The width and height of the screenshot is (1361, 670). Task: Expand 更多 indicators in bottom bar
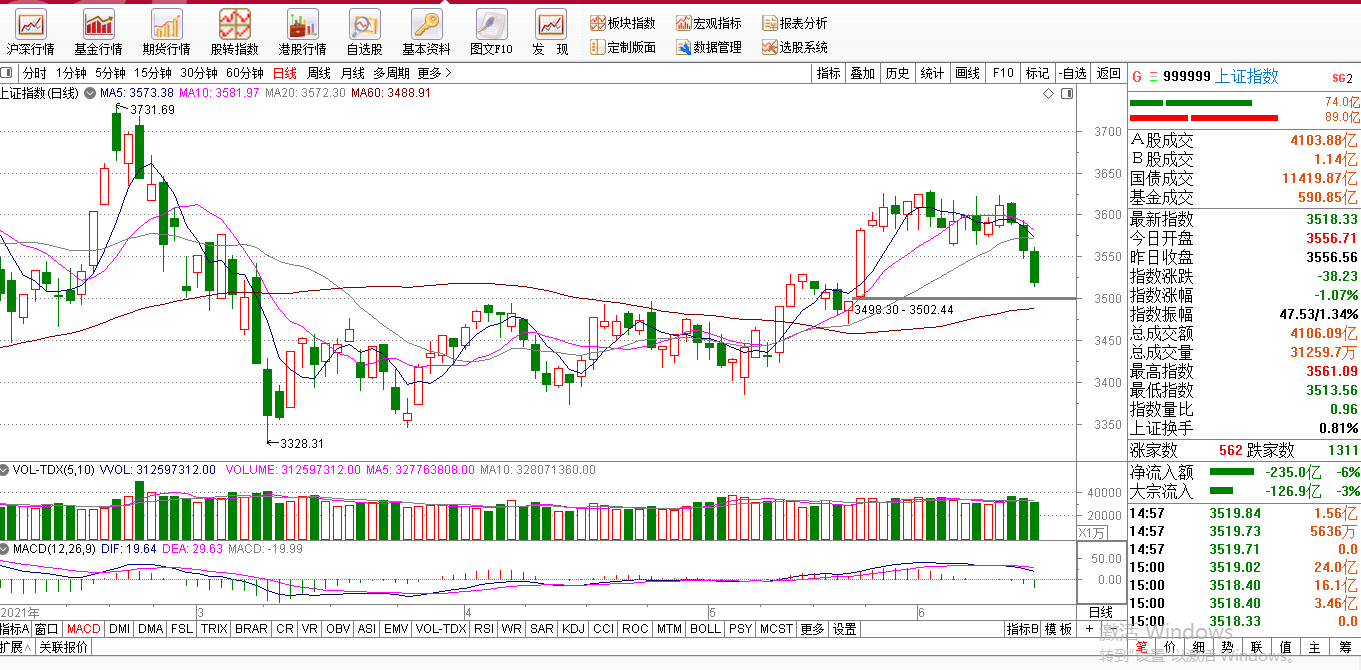coord(812,629)
